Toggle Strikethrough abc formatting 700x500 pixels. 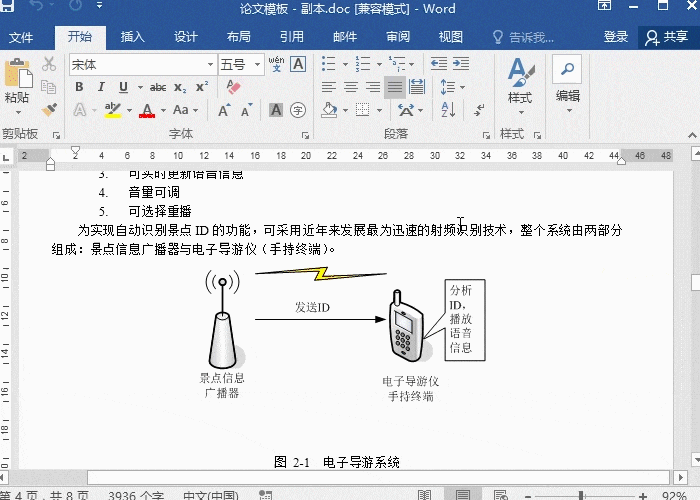pyautogui.click(x=158, y=87)
